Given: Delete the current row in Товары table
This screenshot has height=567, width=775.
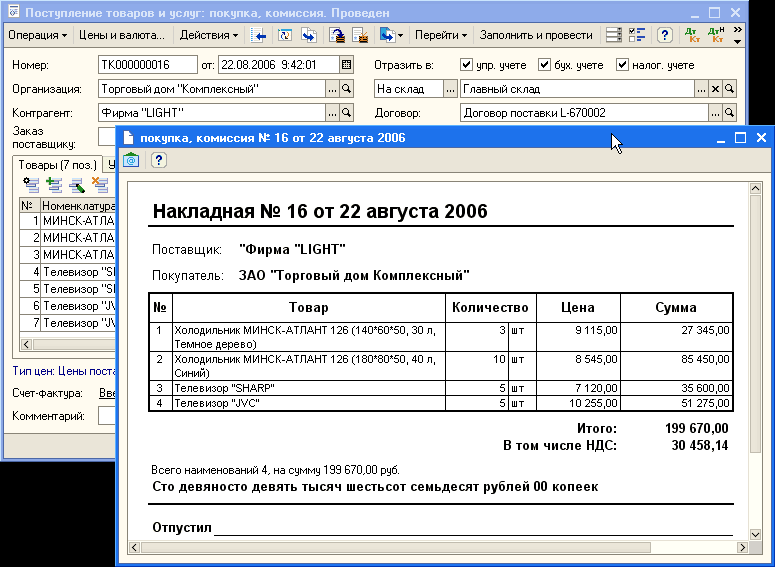Looking at the screenshot, I should click(100, 185).
